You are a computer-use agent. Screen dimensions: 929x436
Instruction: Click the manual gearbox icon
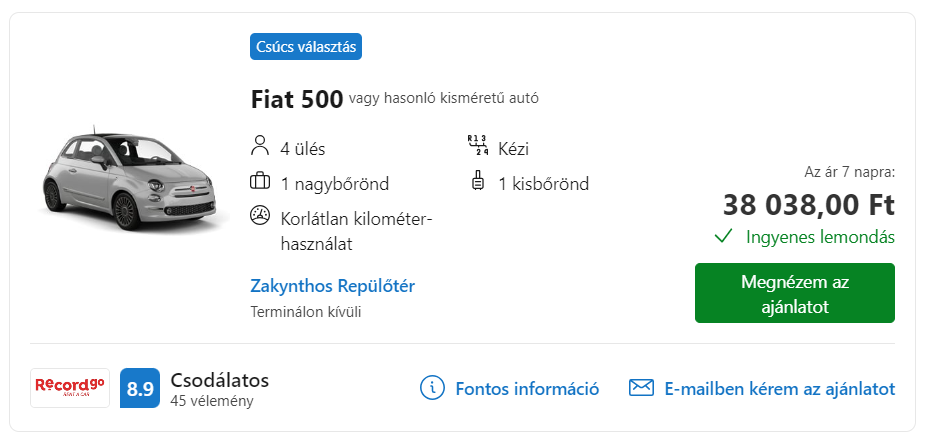(477, 146)
